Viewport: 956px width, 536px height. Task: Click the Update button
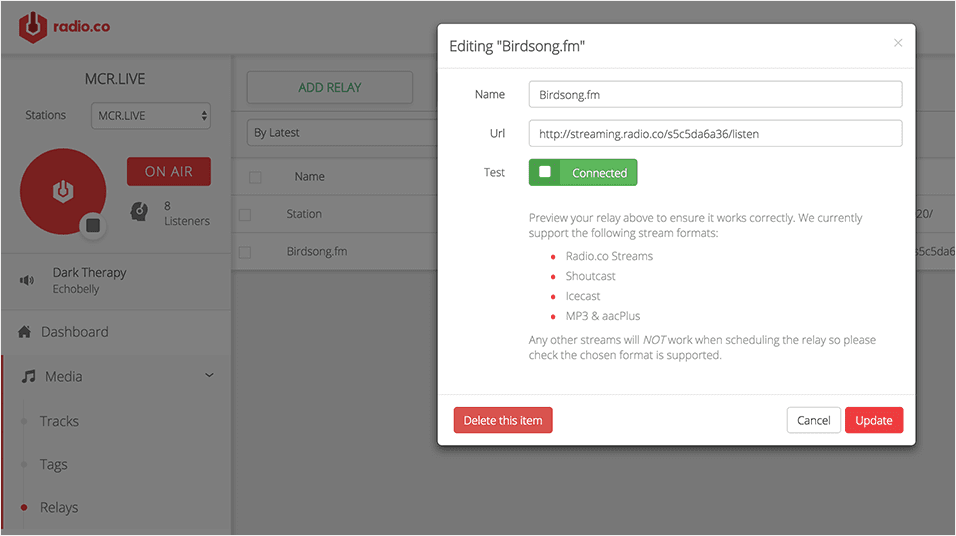(873, 420)
